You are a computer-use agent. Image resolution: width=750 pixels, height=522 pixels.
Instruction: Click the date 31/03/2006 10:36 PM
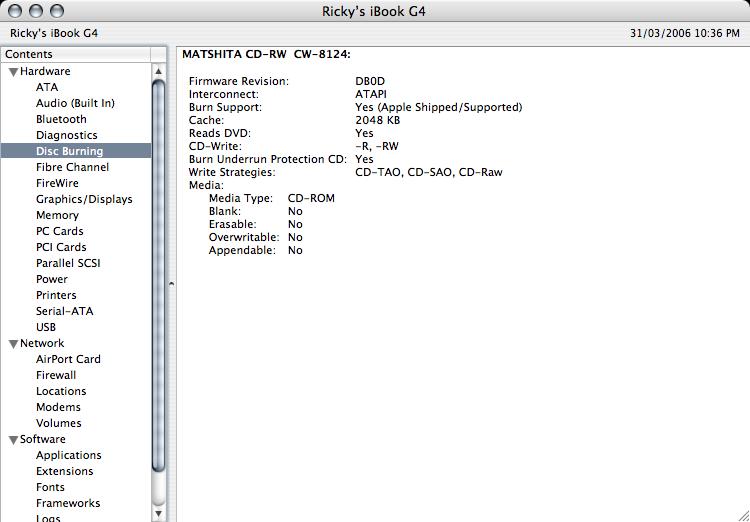click(684, 33)
